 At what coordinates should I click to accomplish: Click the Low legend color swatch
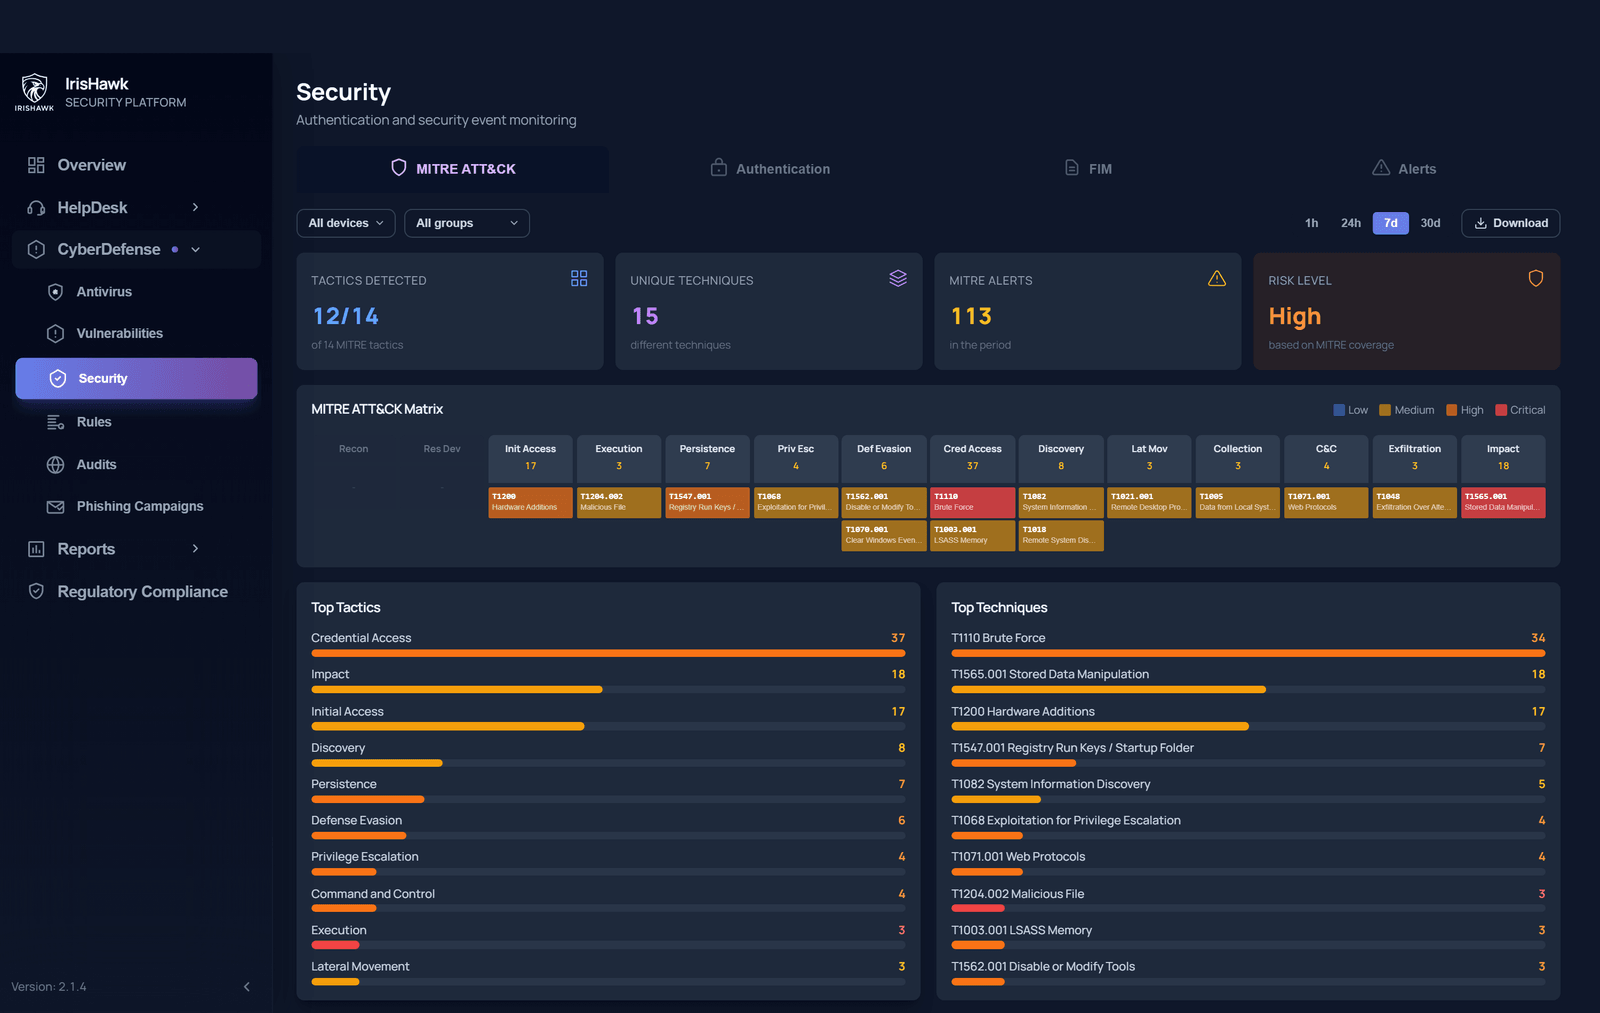(1339, 410)
